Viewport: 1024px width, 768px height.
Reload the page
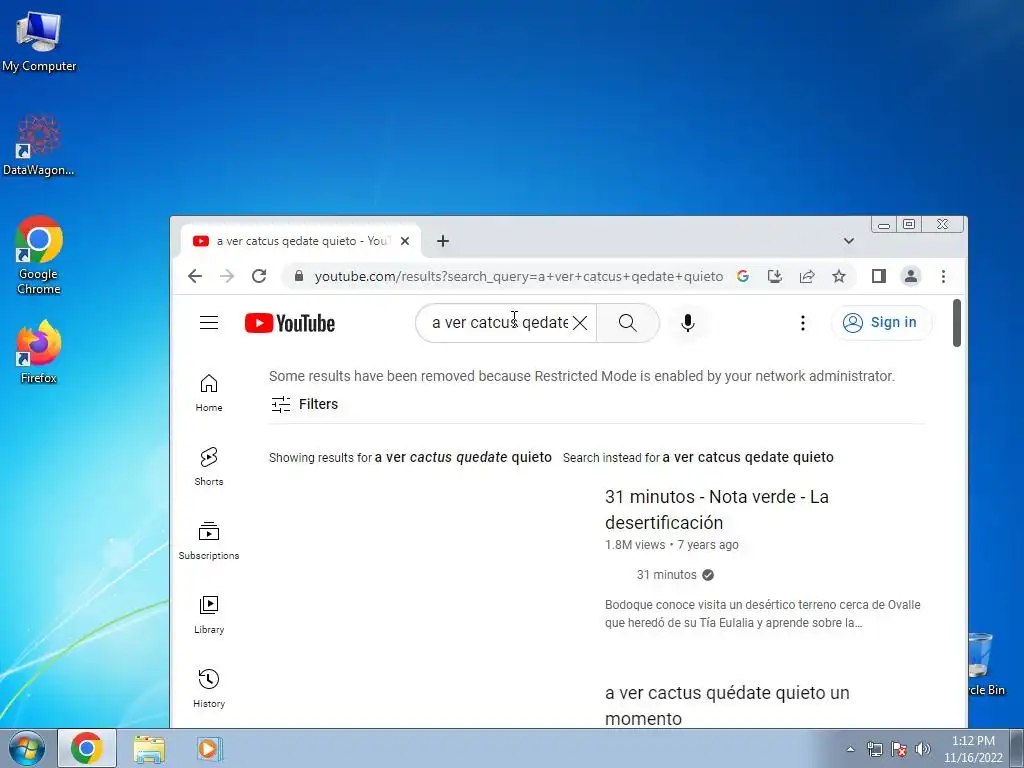[259, 276]
